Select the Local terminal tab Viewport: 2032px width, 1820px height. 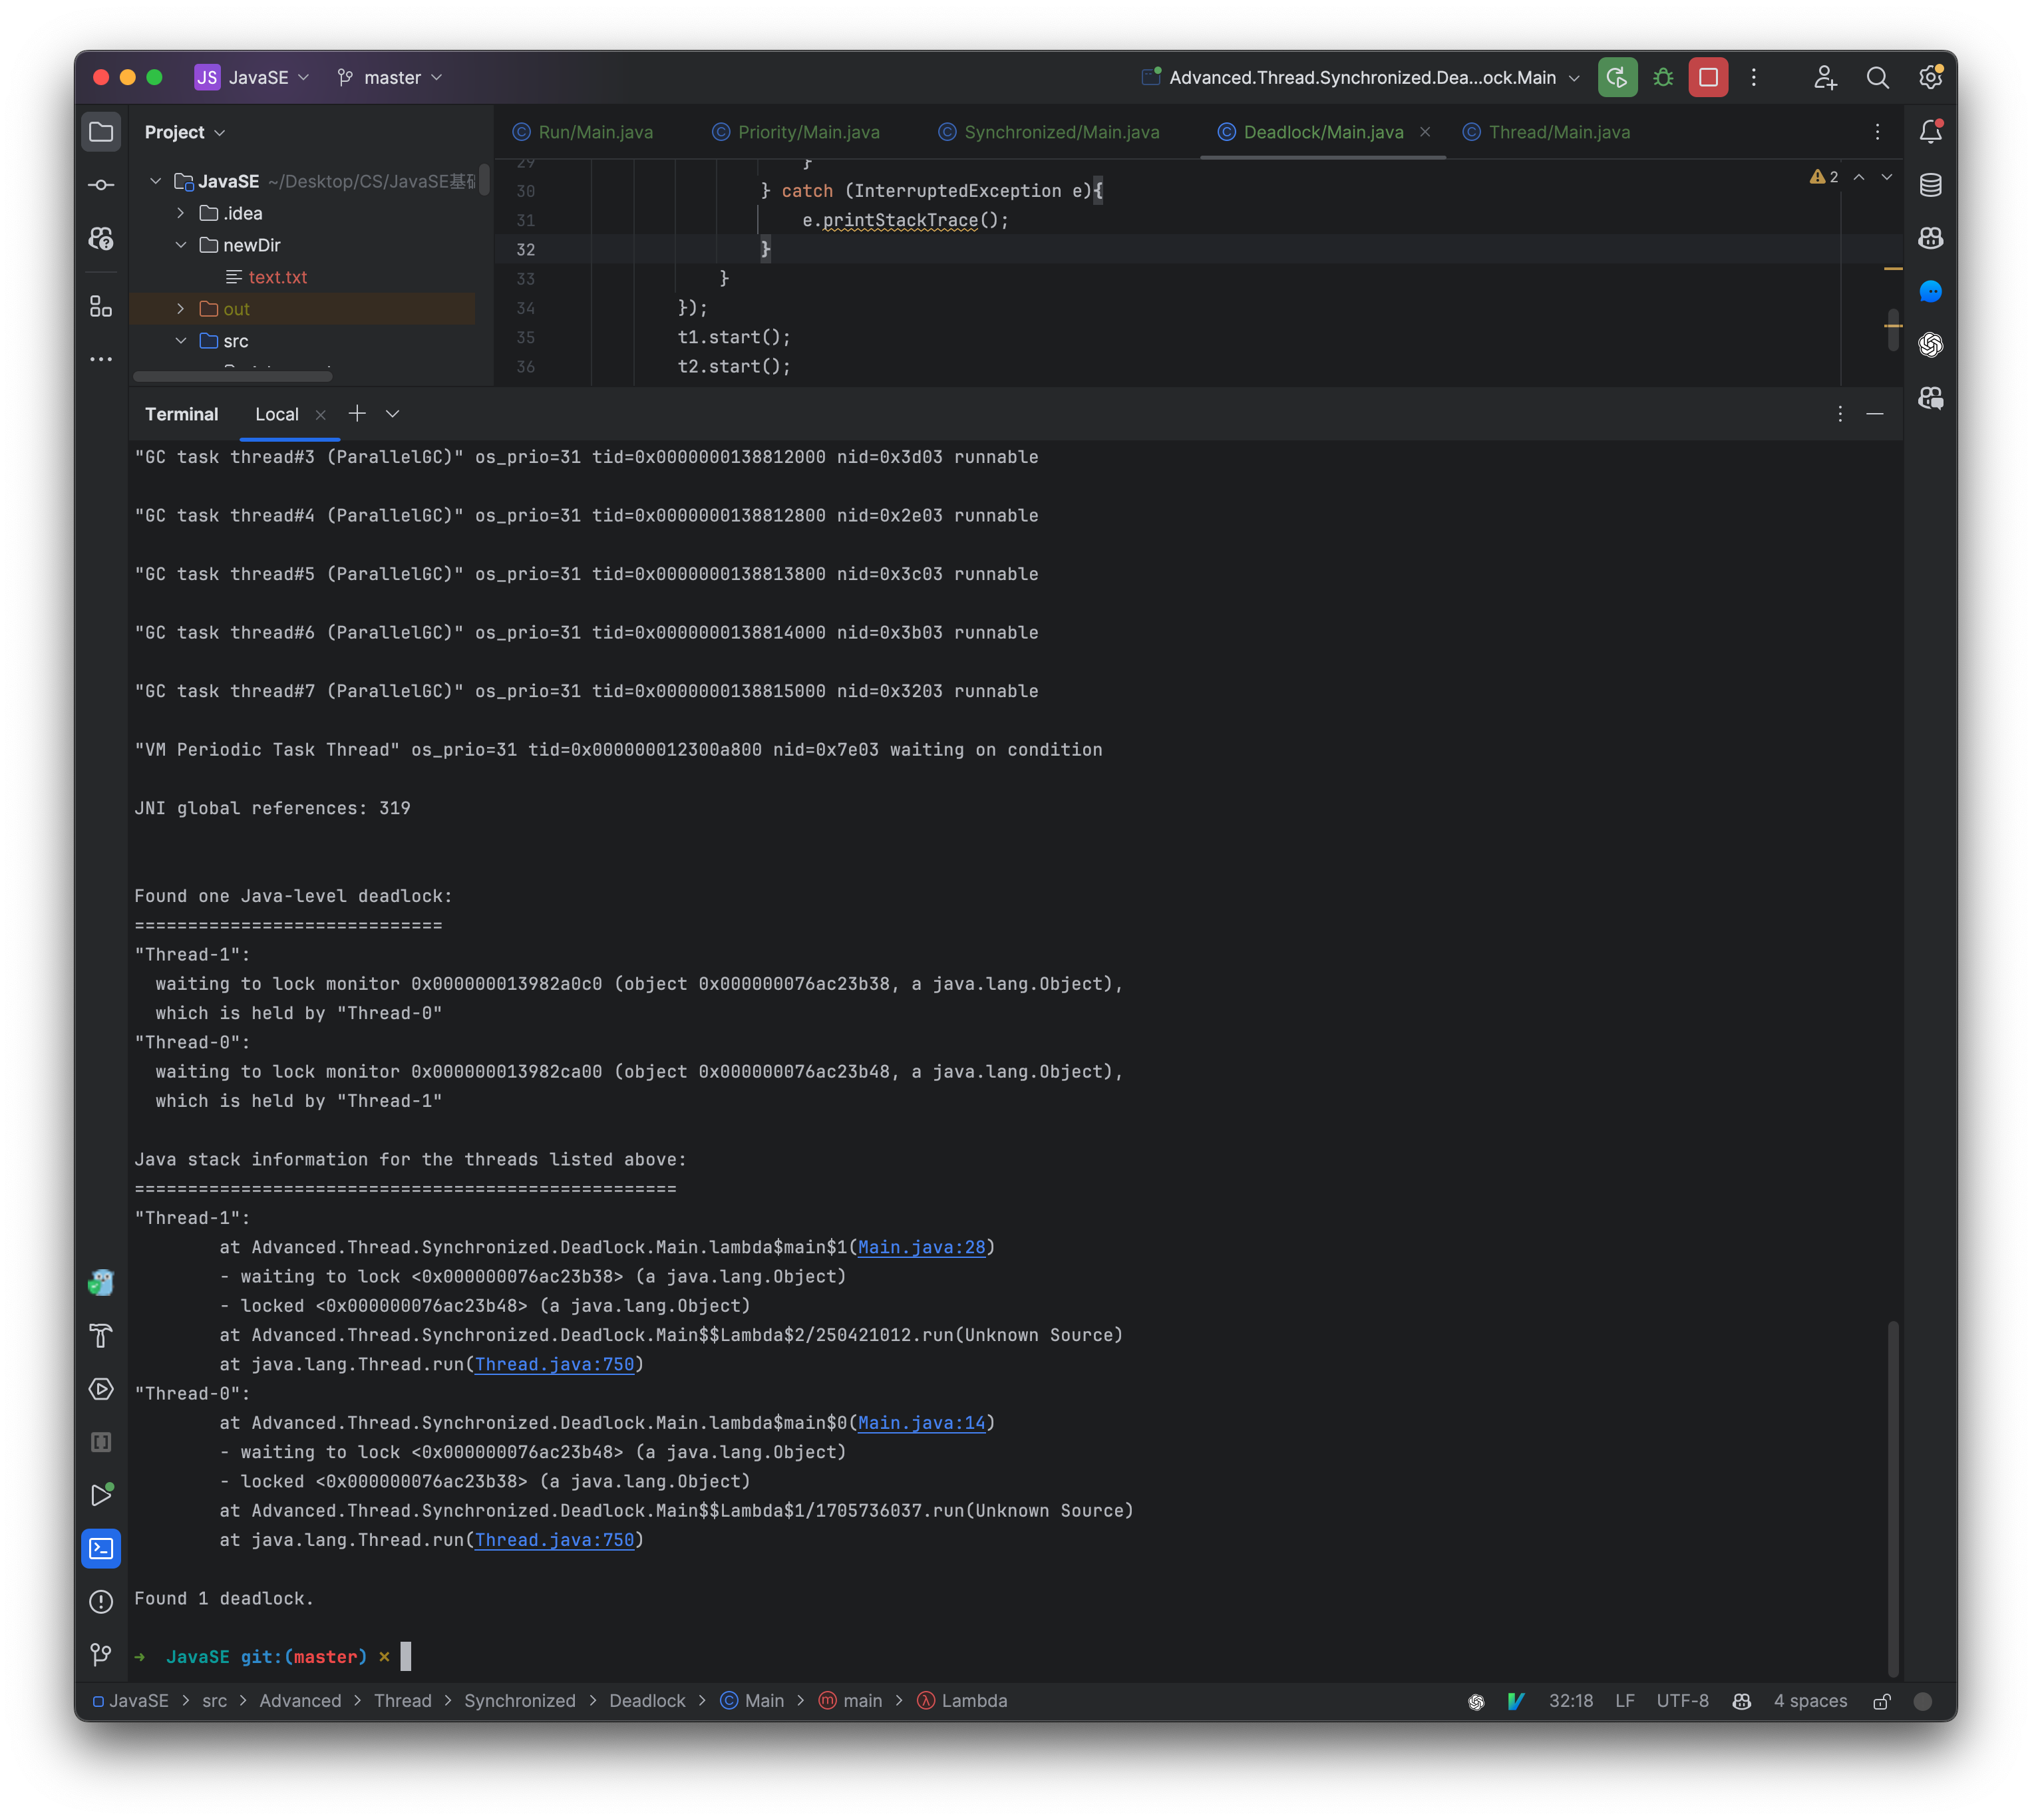(276, 414)
